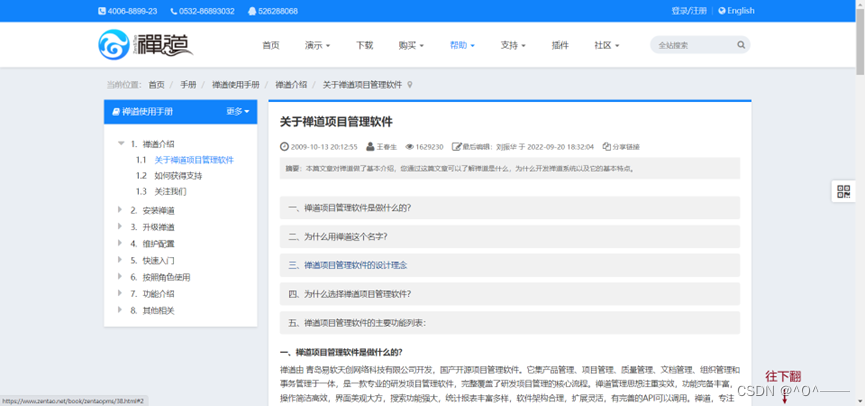Click the share link copy icon

607,147
